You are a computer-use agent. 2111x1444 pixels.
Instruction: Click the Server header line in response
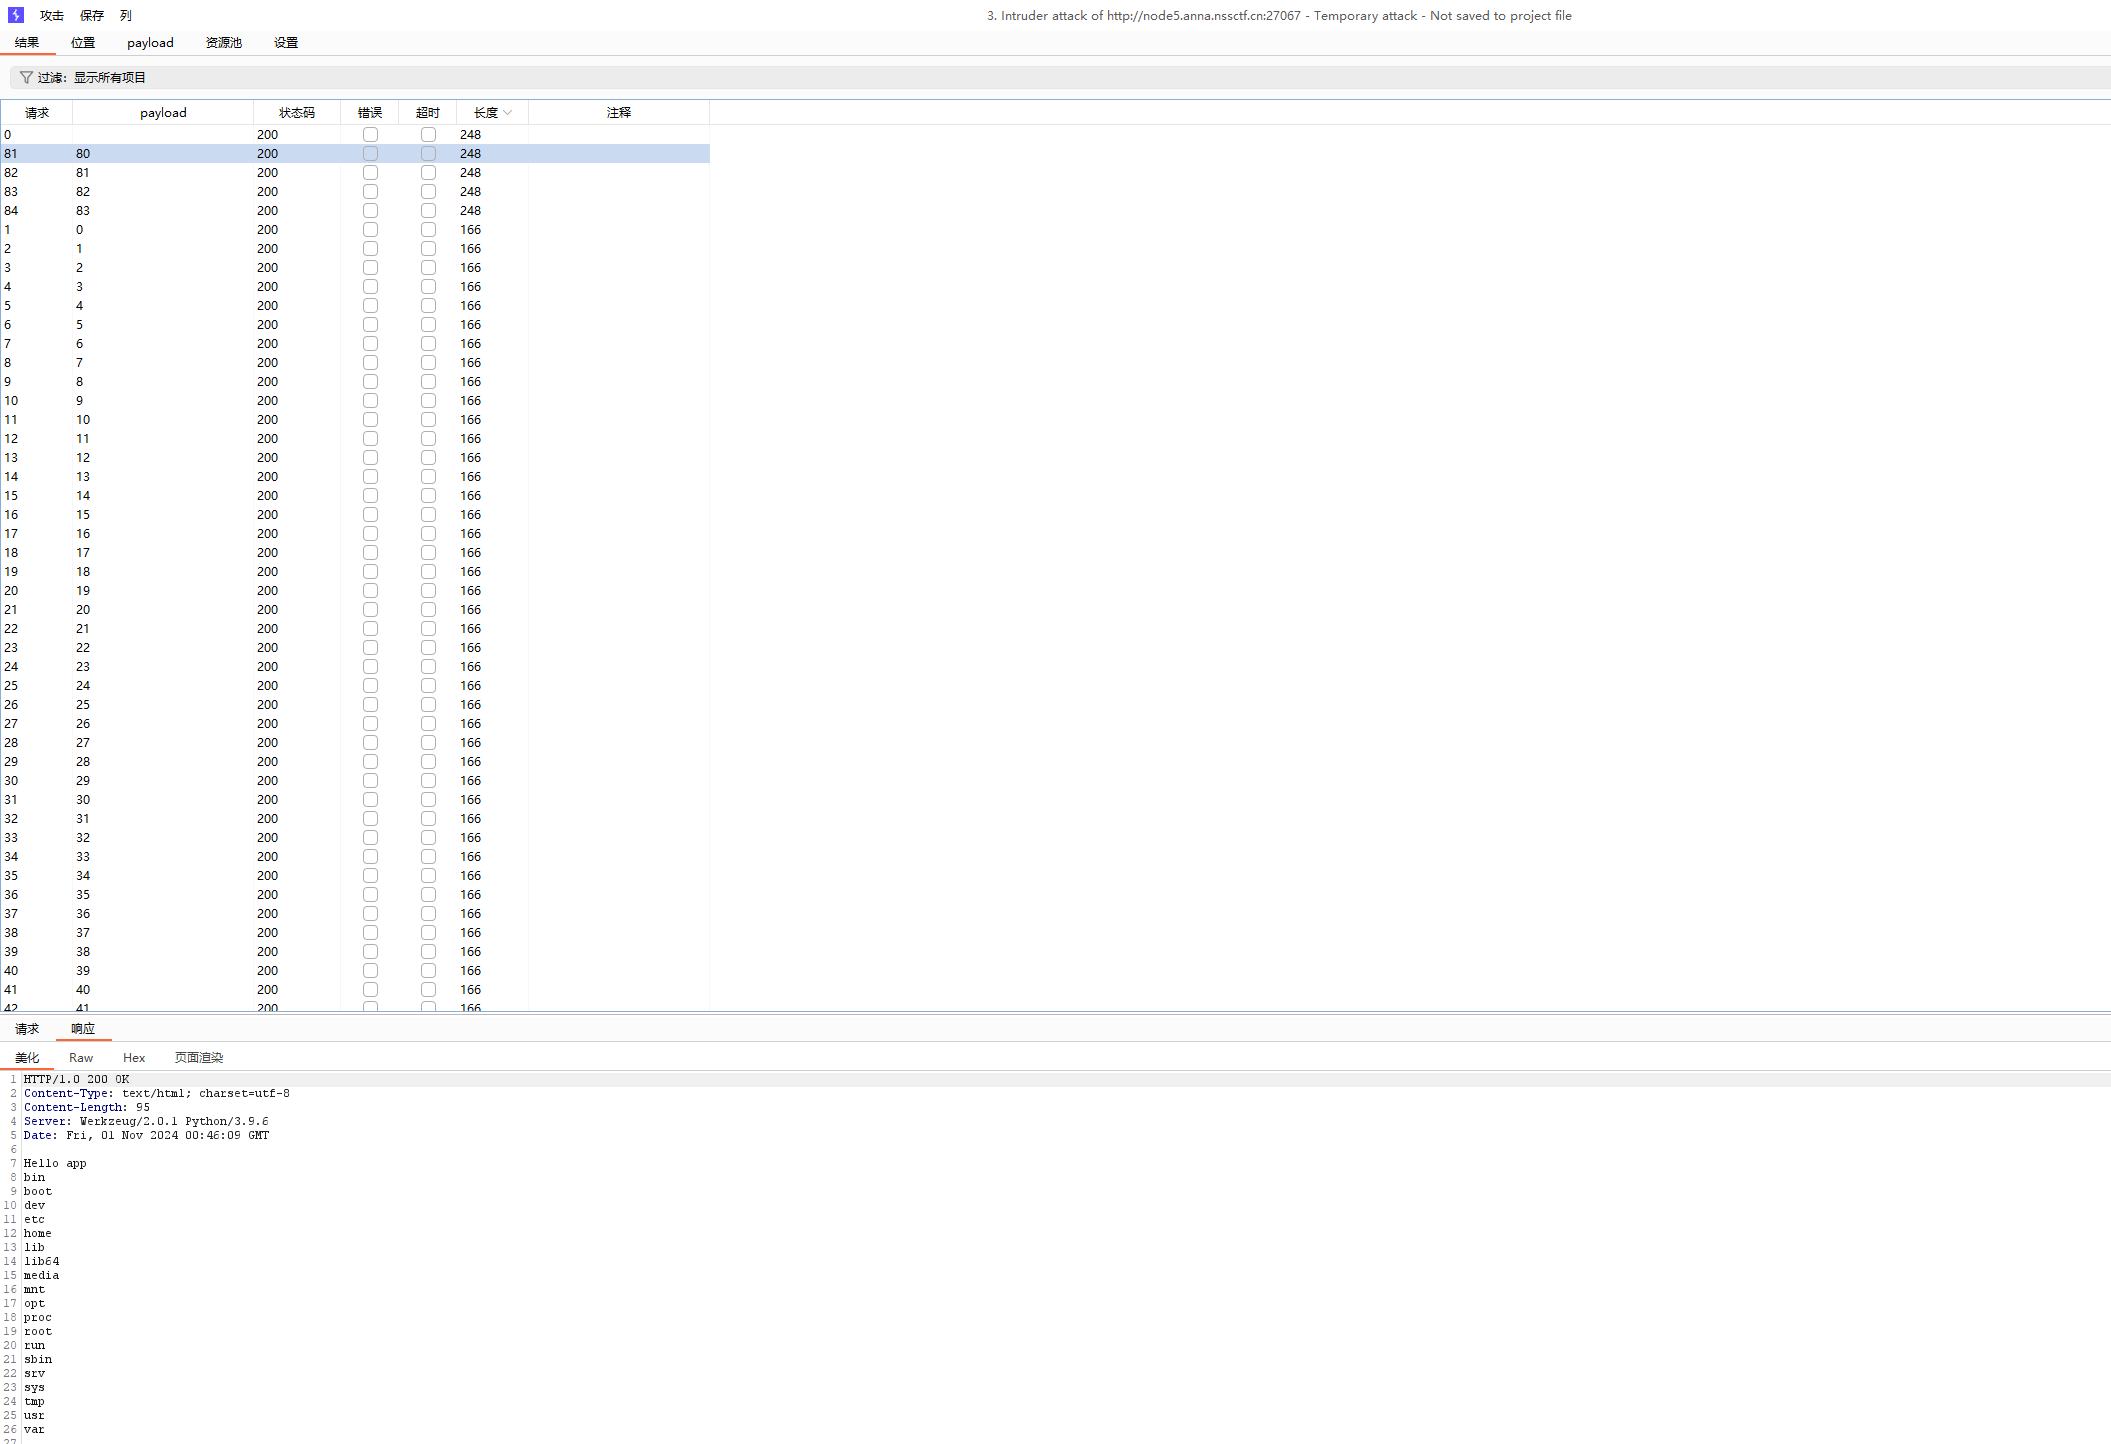146,1121
